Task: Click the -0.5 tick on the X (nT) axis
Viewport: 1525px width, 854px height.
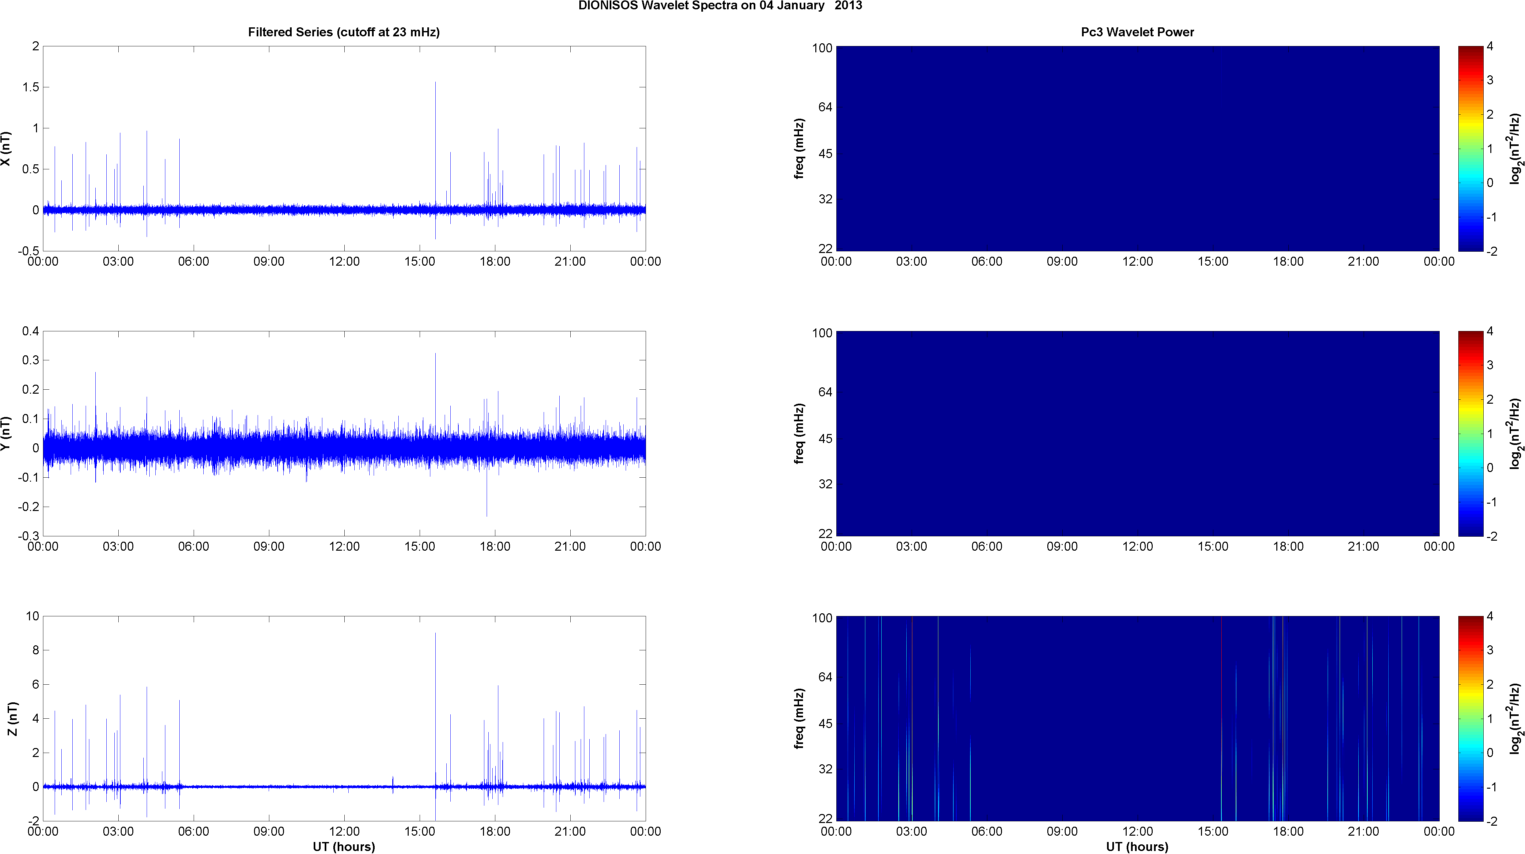Action: point(28,251)
